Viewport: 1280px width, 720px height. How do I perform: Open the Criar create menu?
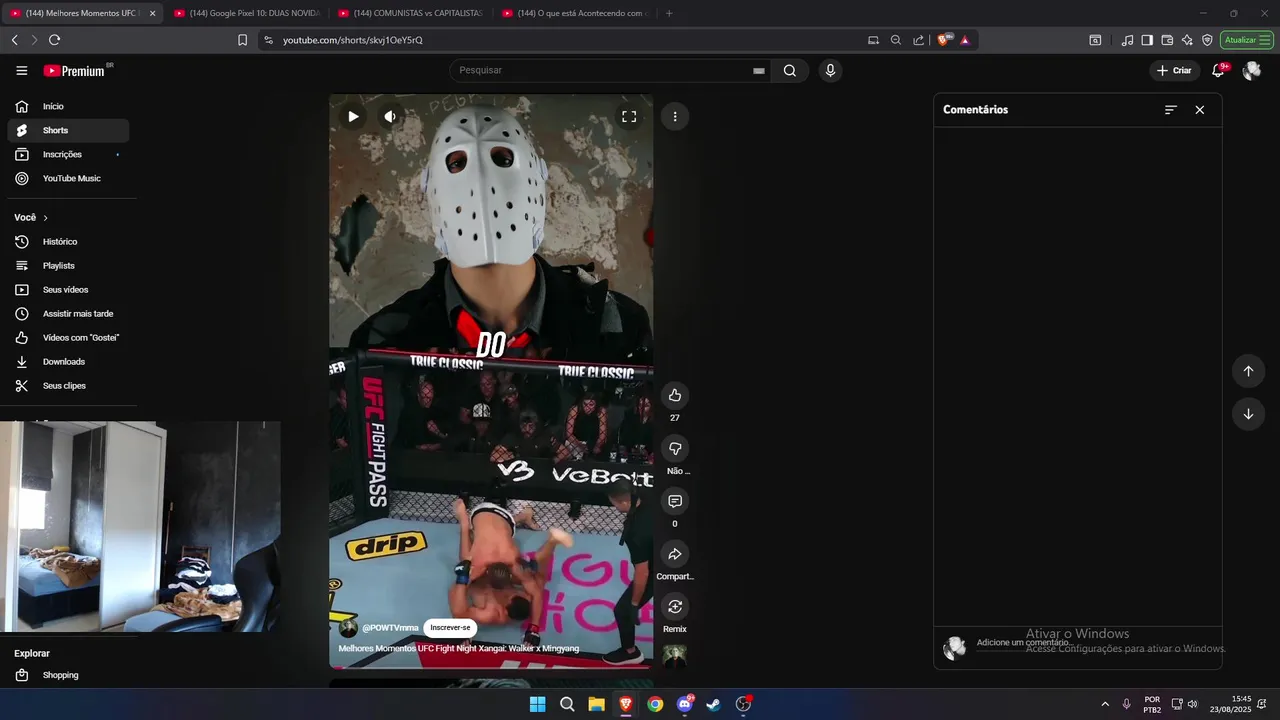point(1175,70)
